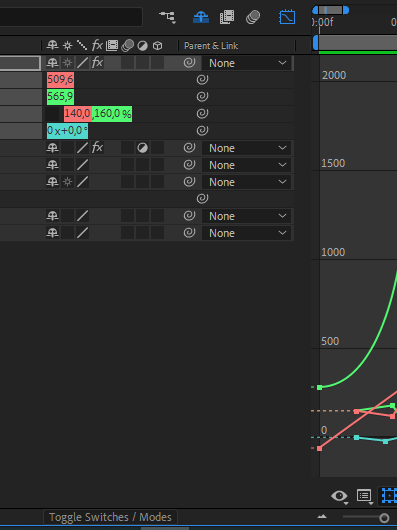Open the first layer's Parent None dropdown
397x530 pixels.
coord(247,63)
